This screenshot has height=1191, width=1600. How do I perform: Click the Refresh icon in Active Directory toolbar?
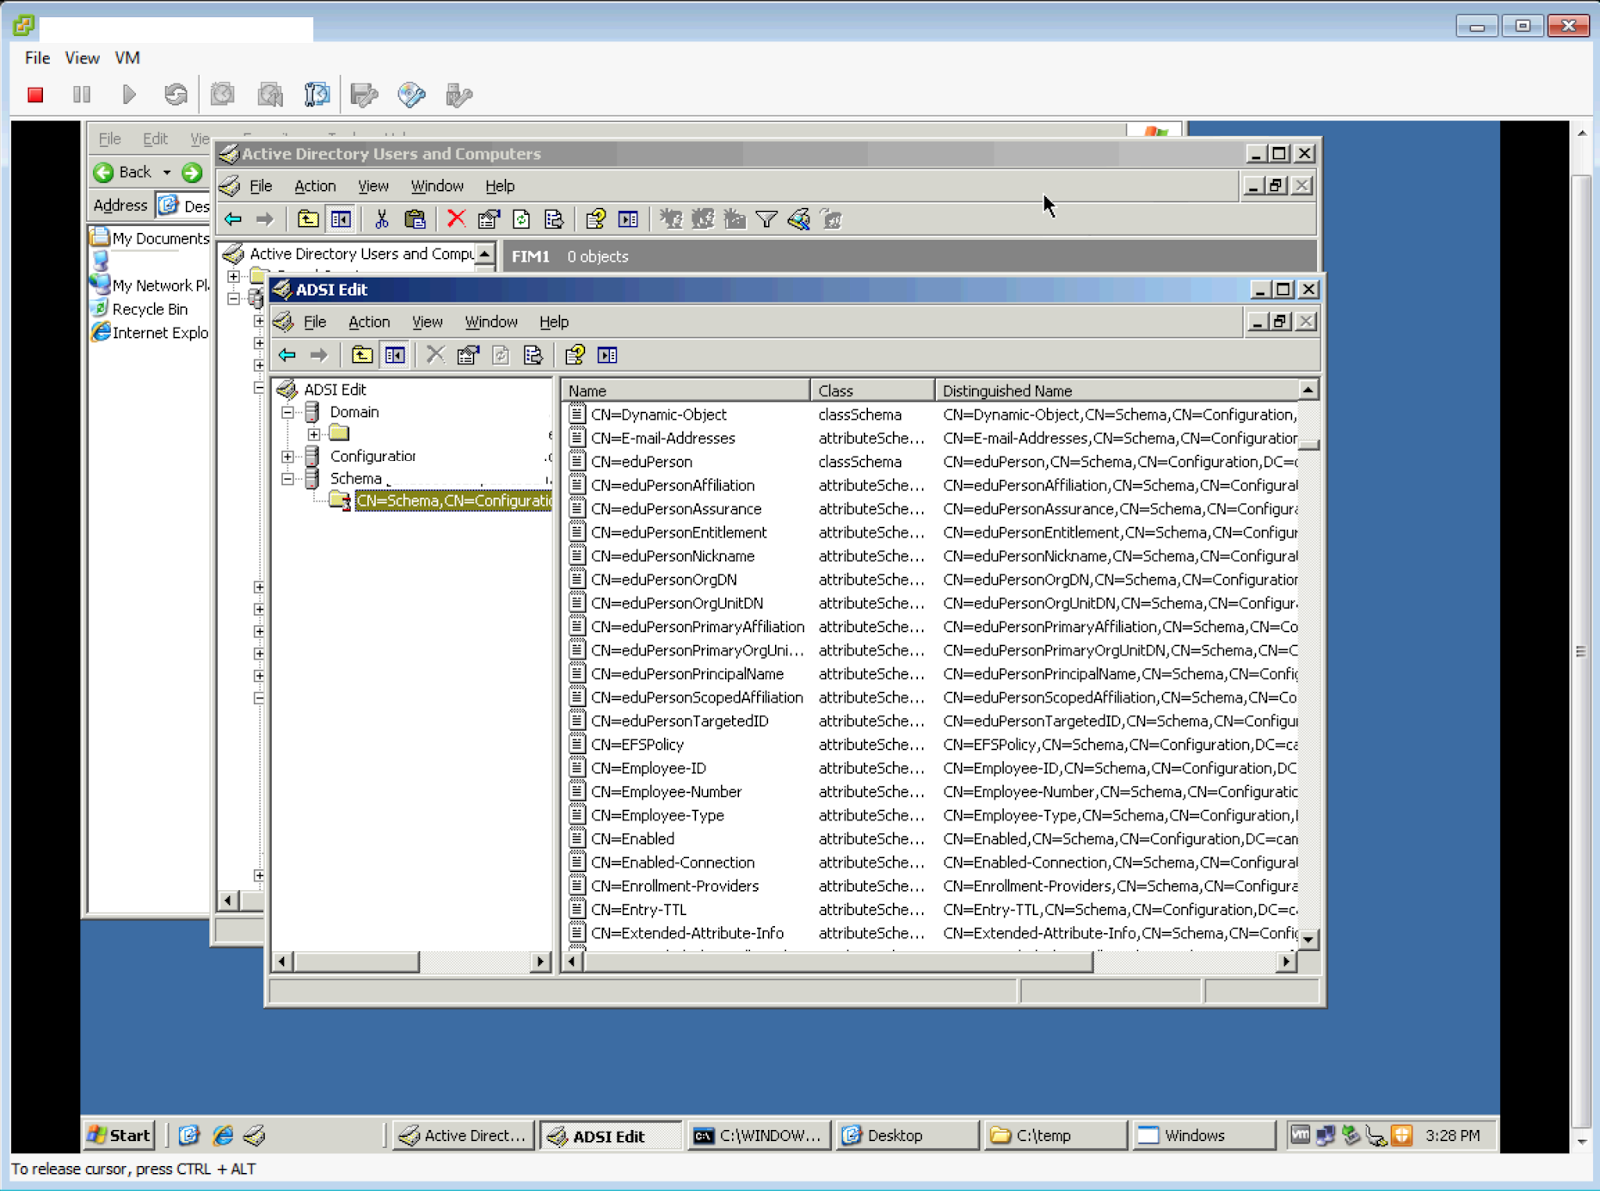coord(521,219)
